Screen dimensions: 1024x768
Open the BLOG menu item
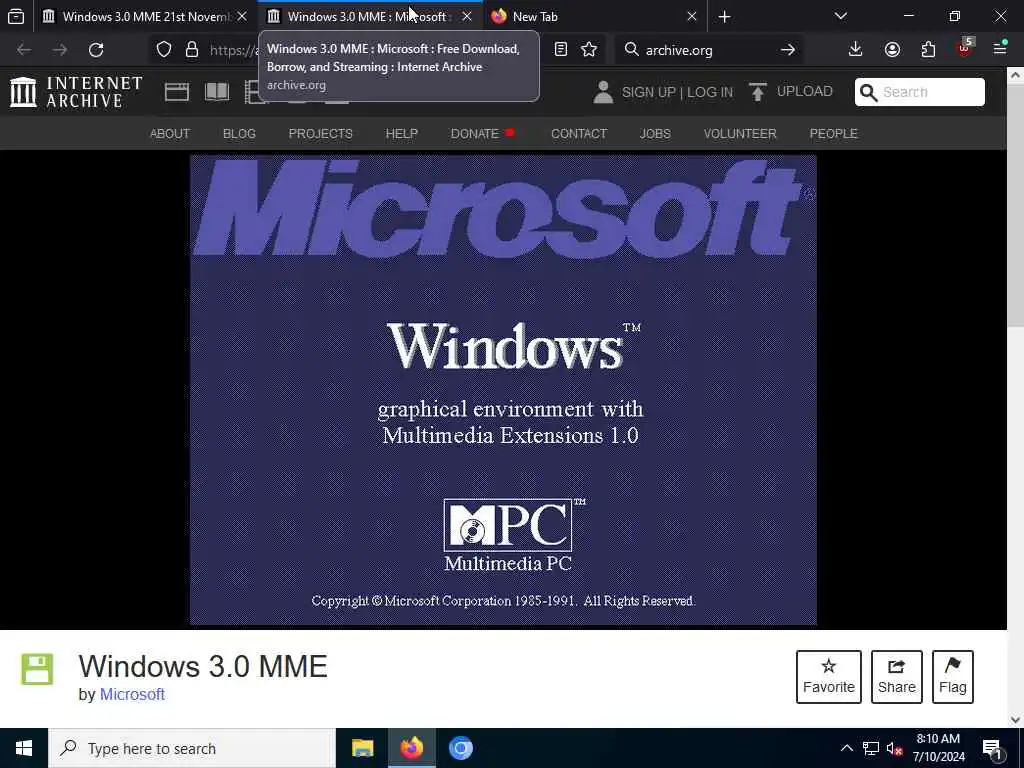(x=239, y=133)
